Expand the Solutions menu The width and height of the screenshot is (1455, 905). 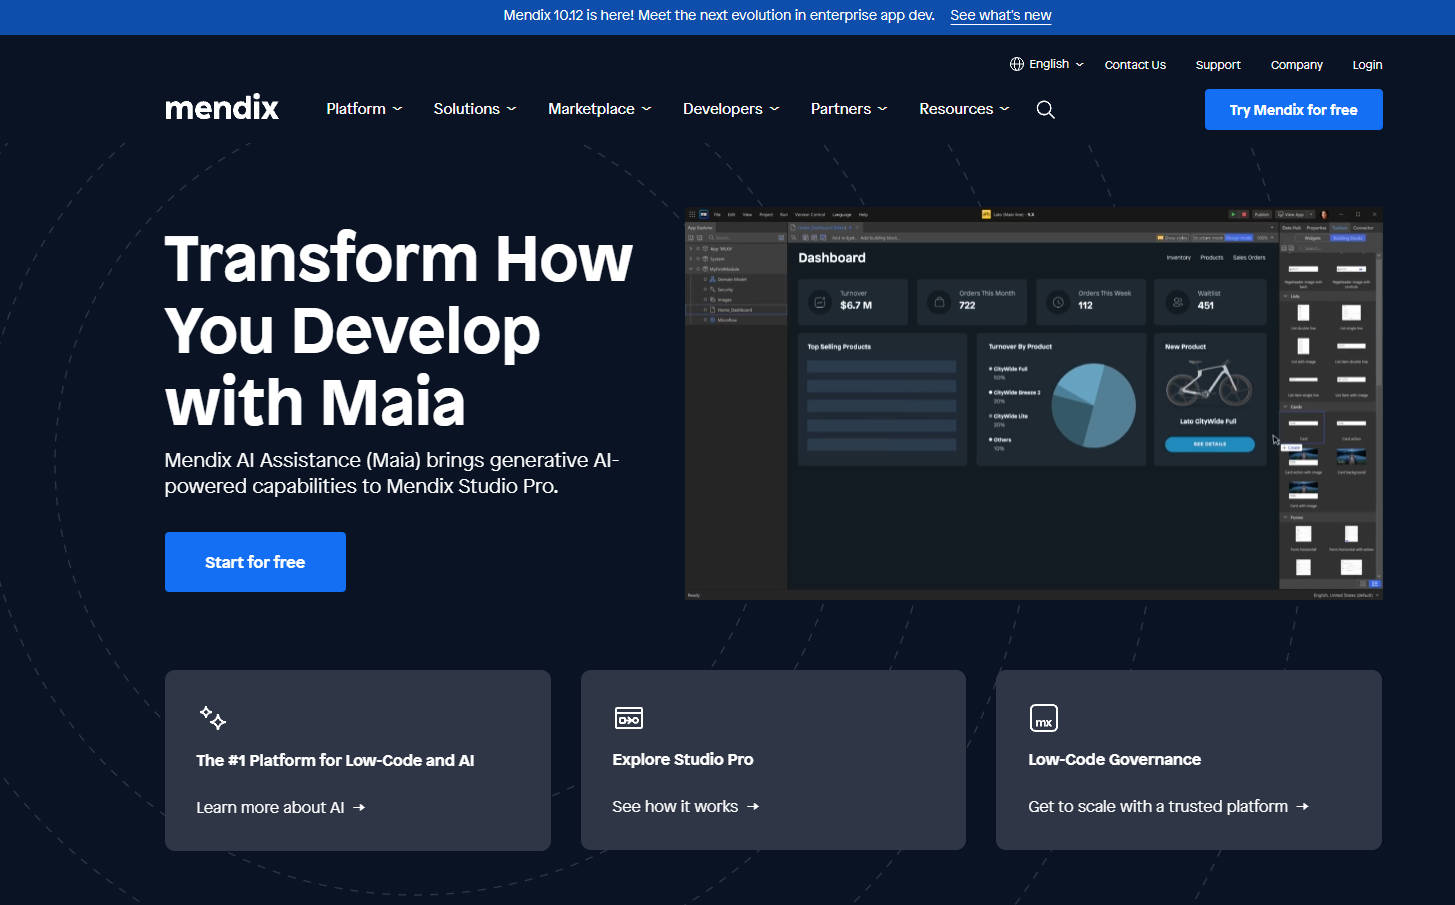tap(475, 109)
